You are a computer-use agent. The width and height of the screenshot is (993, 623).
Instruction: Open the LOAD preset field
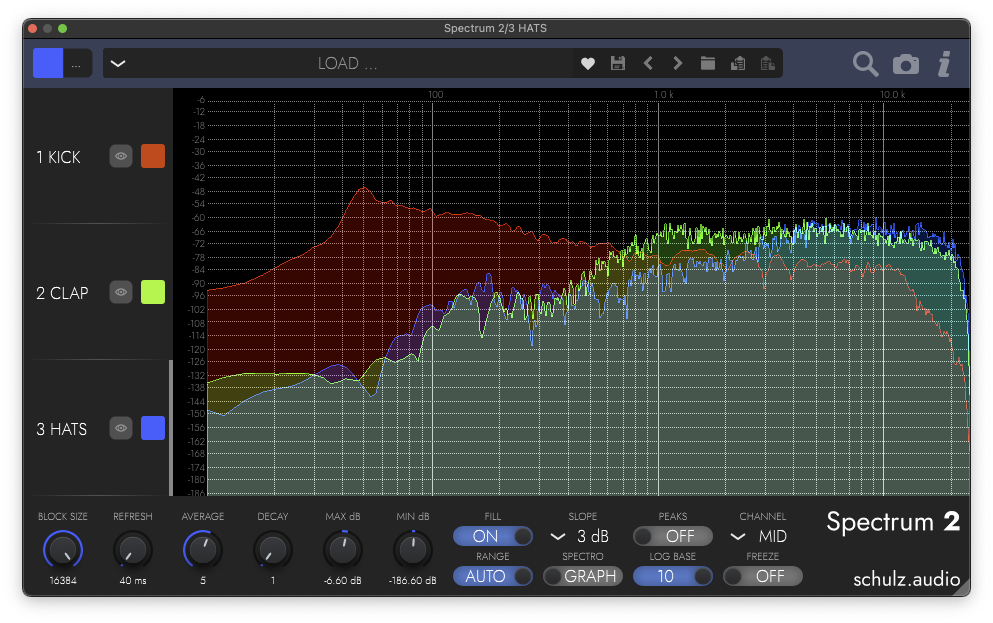click(348, 63)
